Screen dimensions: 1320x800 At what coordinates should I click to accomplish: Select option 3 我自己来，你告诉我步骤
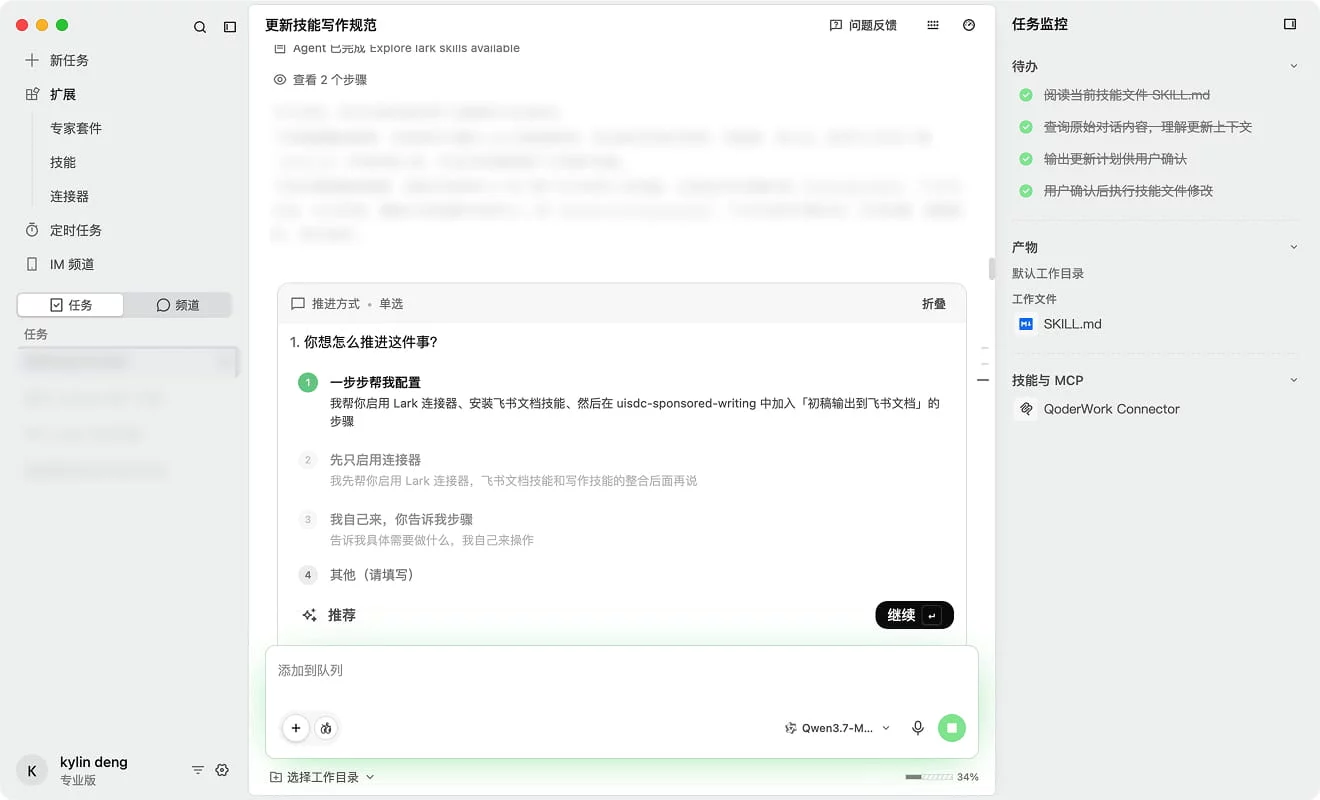point(622,529)
